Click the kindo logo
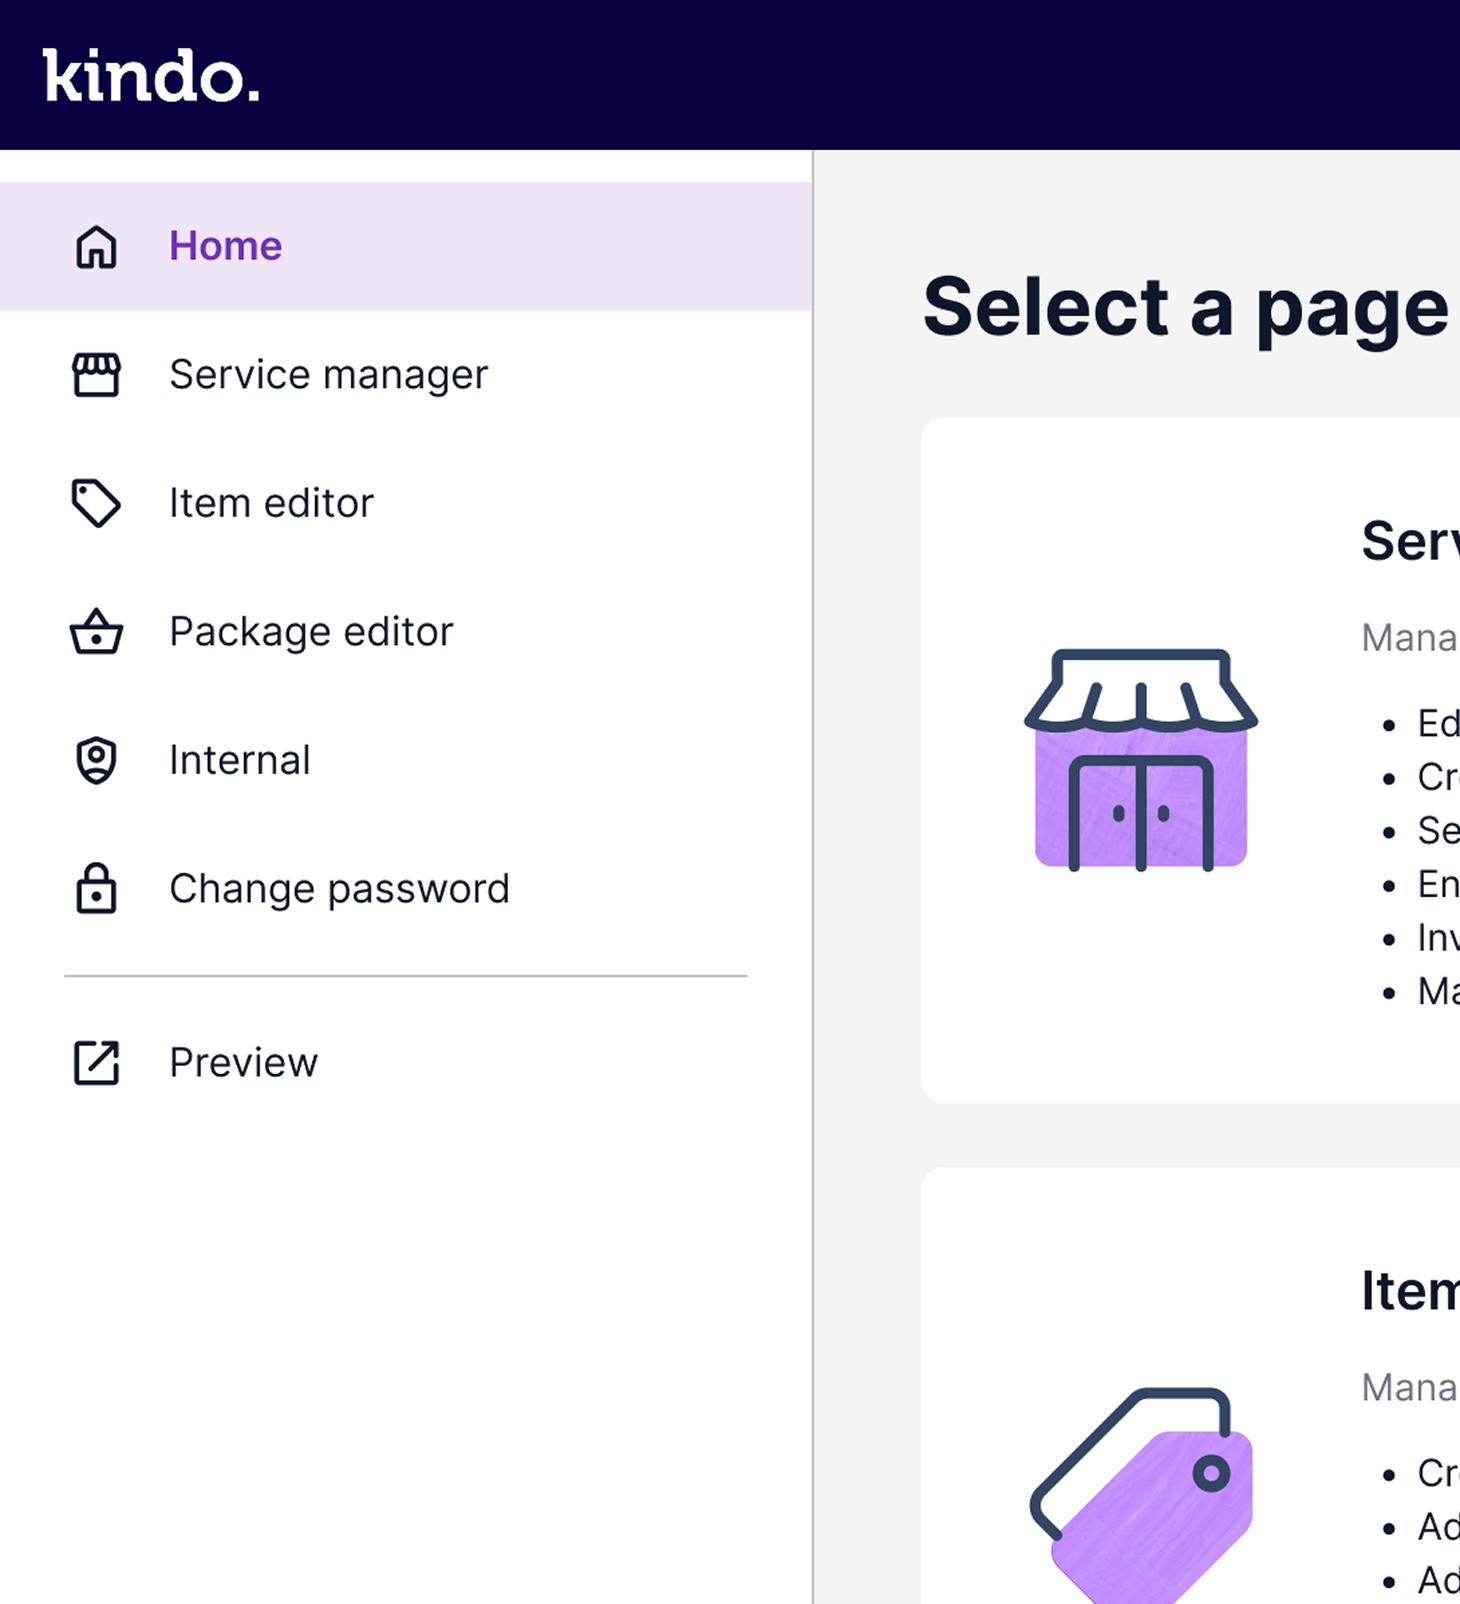The image size is (1460, 1604). 151,76
